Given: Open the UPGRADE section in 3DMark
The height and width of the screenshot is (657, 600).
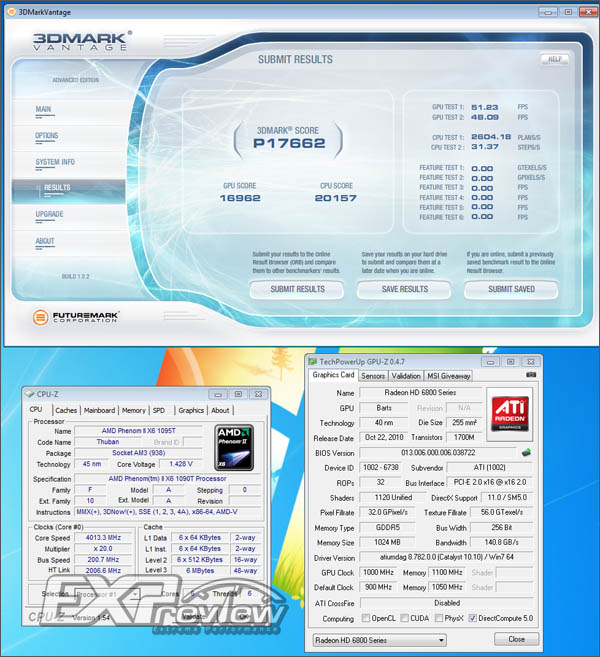Looking at the screenshot, I should tap(49, 214).
